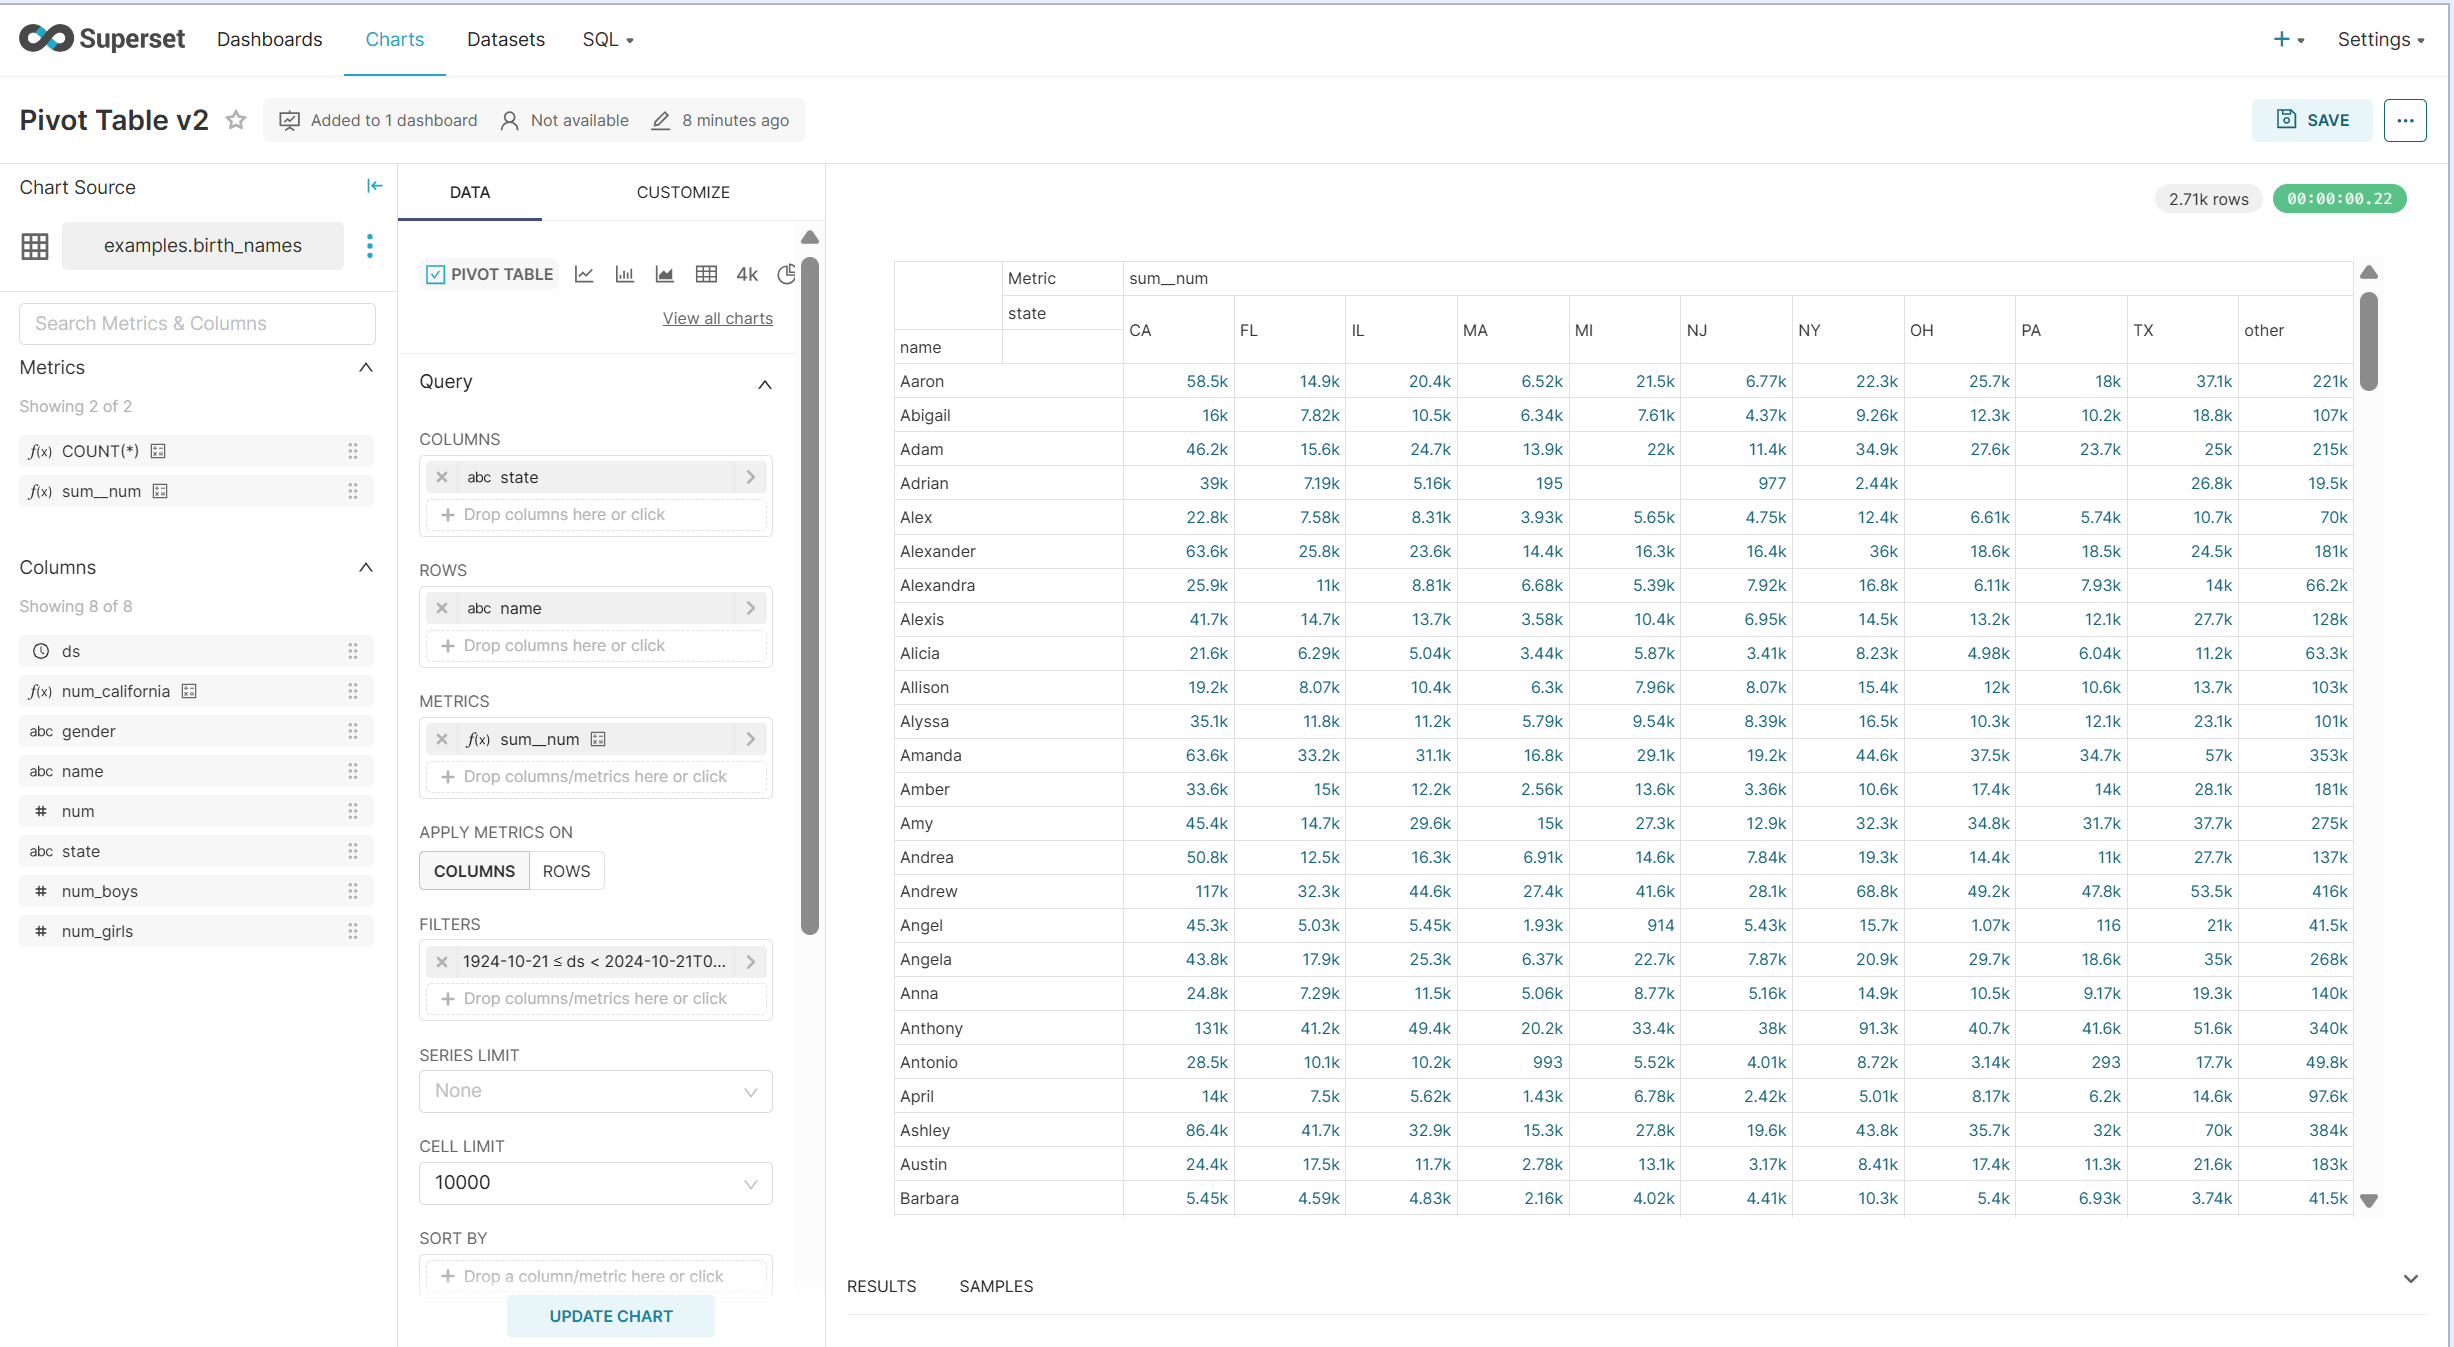This screenshot has width=2454, height=1347.
Task: Click the dataset table grid icon
Action: click(x=35, y=246)
